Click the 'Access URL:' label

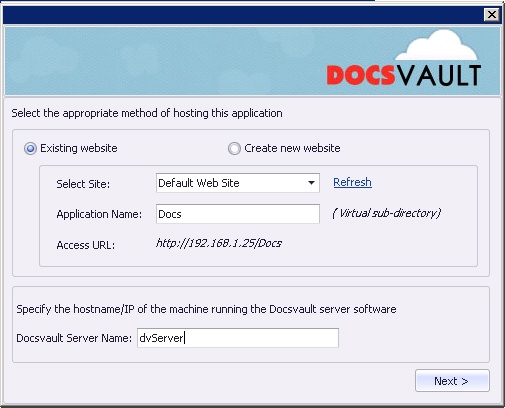click(x=86, y=245)
